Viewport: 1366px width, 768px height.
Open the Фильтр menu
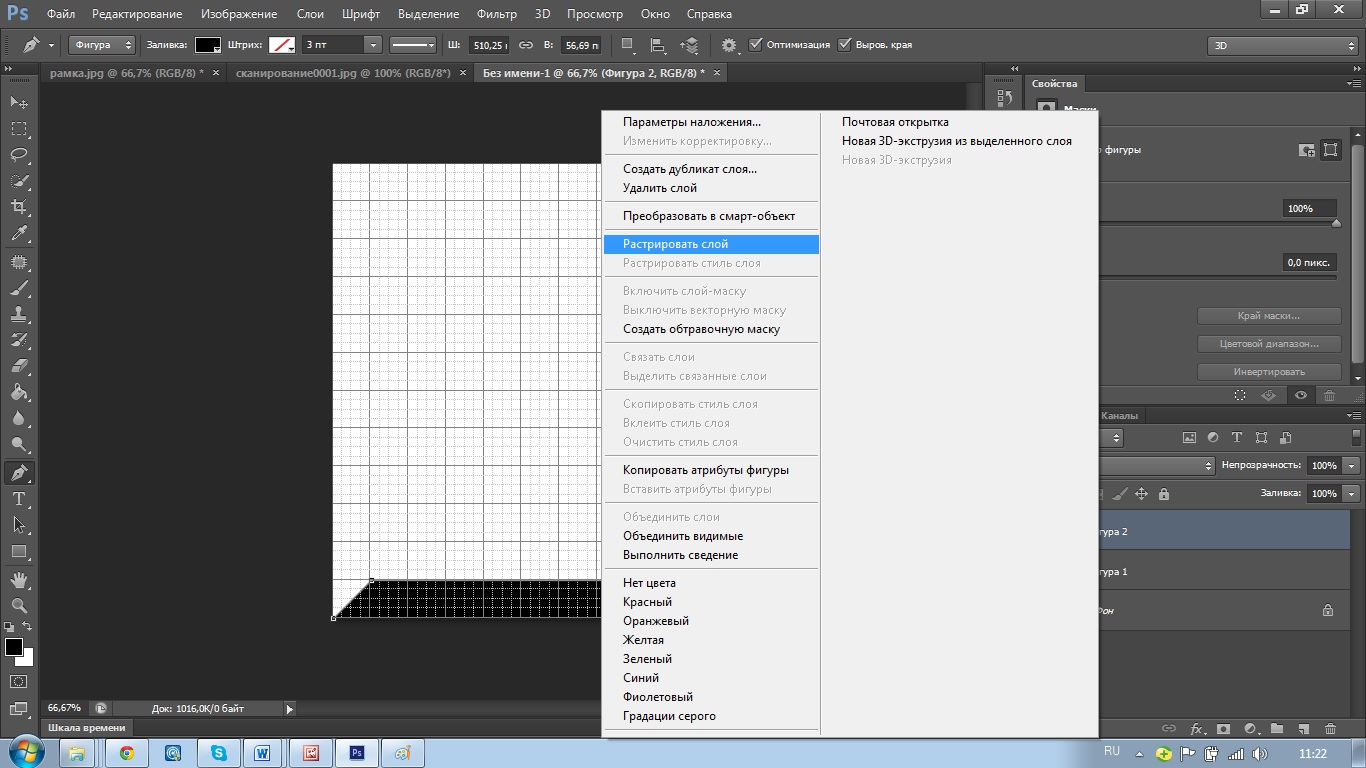point(497,14)
